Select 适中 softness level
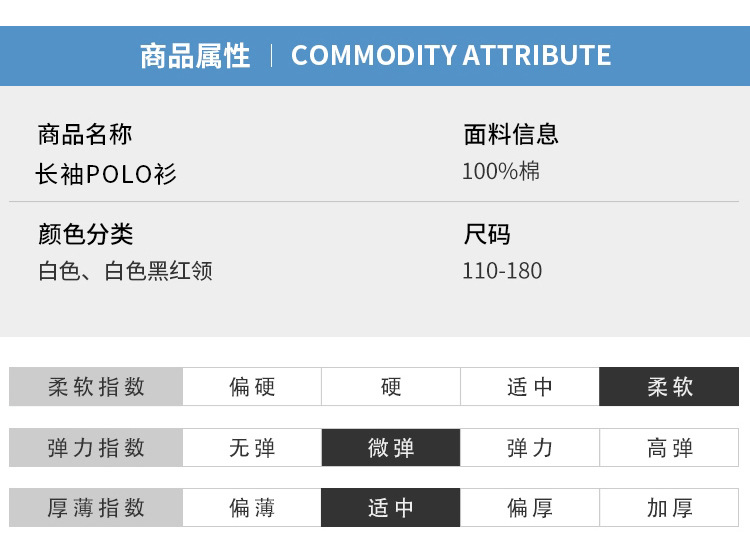Image resolution: width=750 pixels, height=550 pixels. tap(530, 387)
